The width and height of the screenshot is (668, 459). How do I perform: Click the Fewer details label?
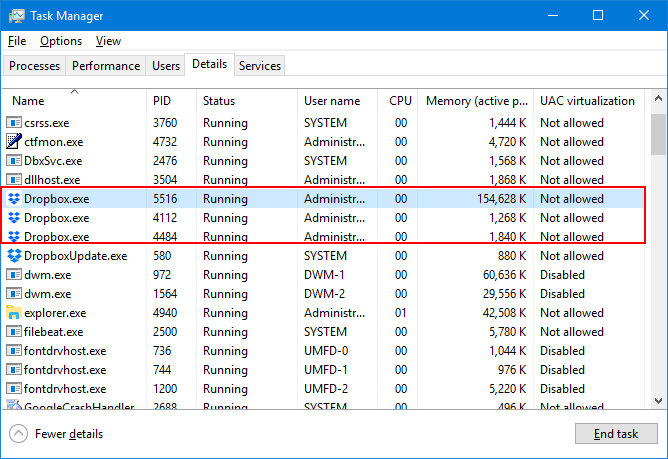point(69,434)
